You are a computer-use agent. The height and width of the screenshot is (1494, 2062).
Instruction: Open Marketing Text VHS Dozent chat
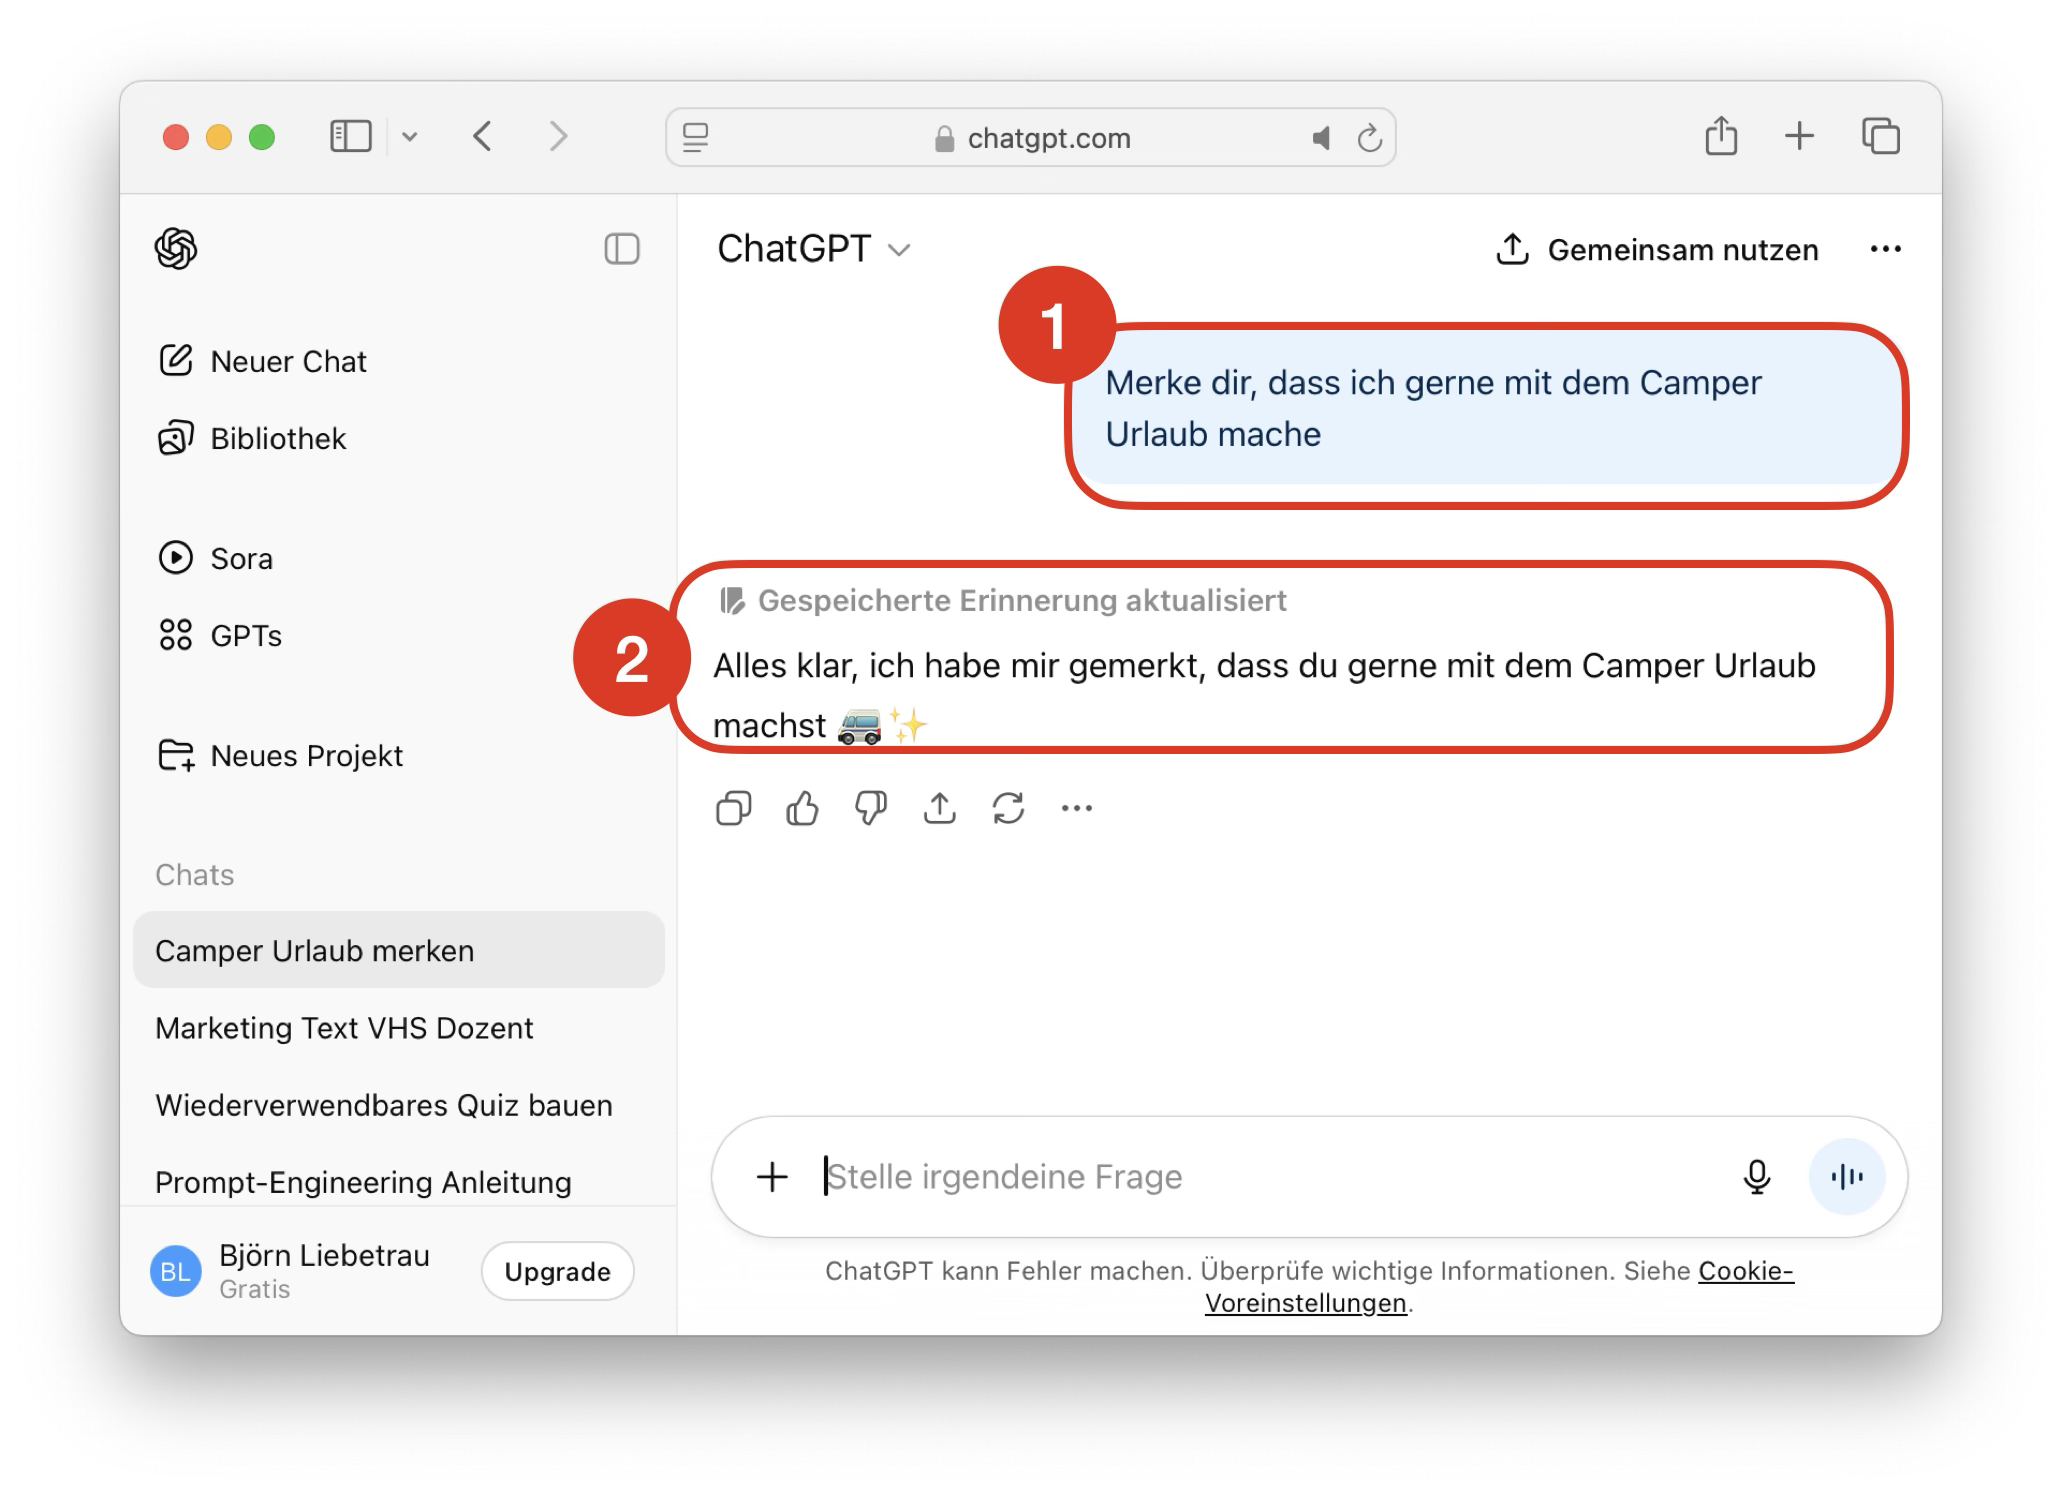[344, 1028]
